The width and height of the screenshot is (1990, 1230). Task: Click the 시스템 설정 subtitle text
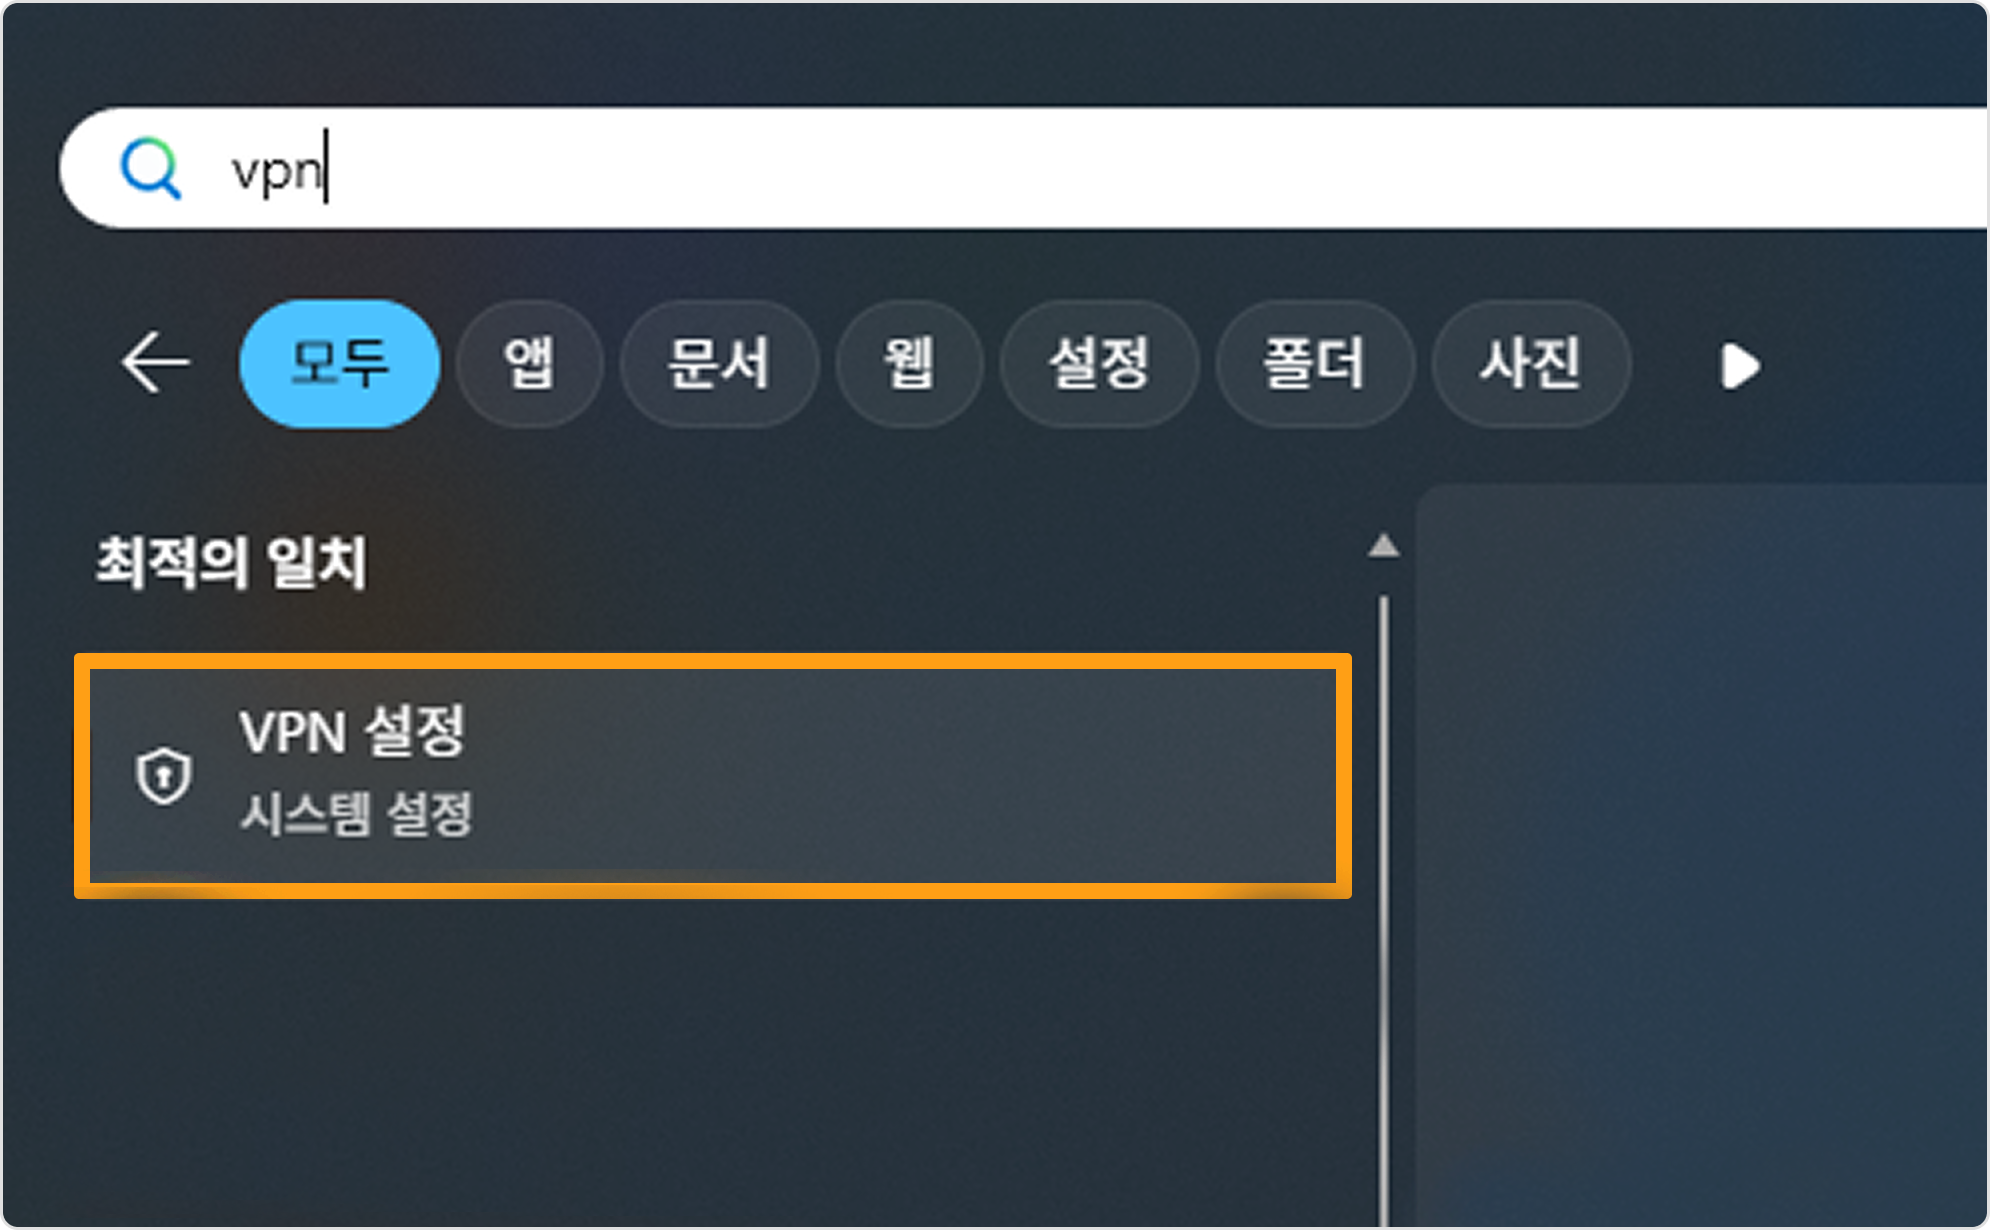[356, 813]
